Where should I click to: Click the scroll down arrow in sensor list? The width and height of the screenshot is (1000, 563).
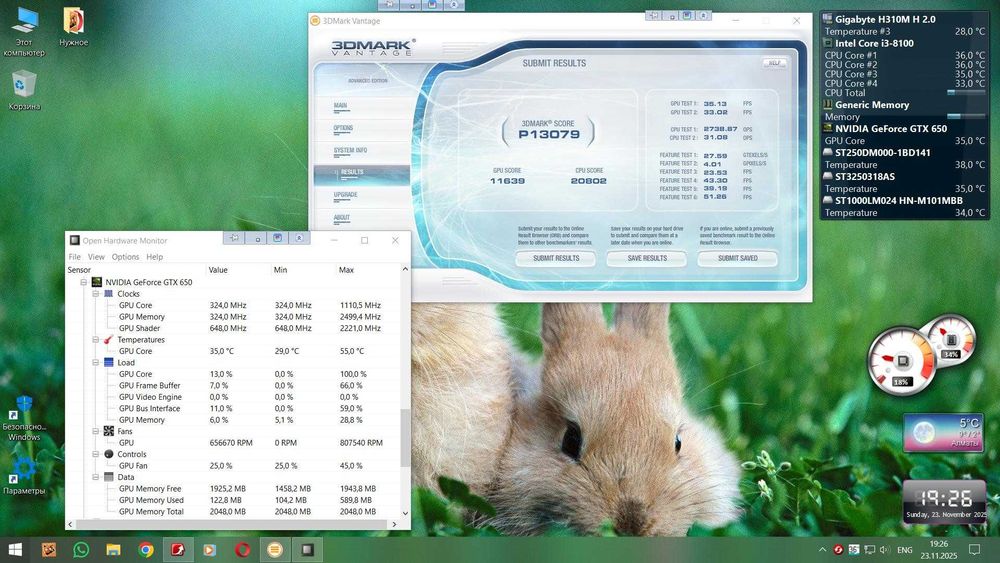coord(405,513)
